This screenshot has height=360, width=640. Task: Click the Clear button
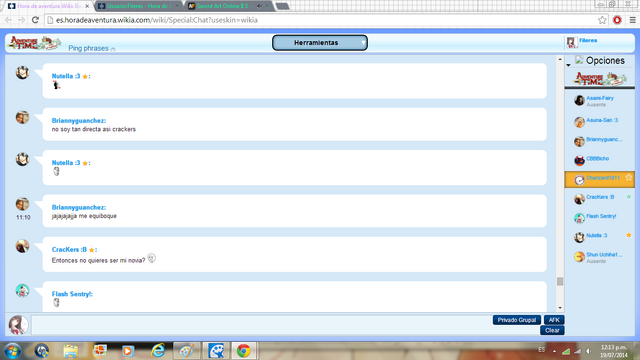[552, 330]
